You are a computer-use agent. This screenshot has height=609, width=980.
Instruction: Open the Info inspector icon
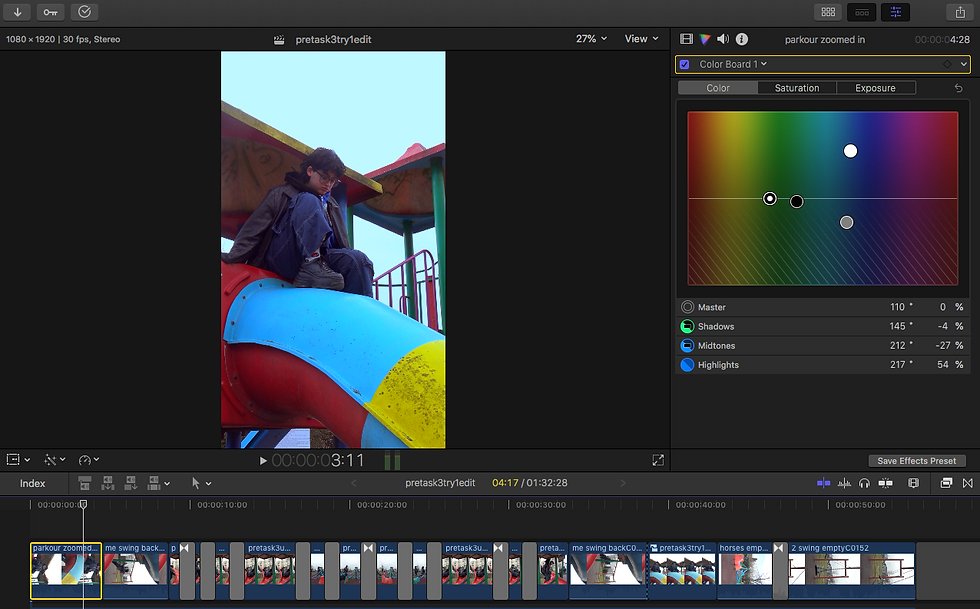pos(742,39)
